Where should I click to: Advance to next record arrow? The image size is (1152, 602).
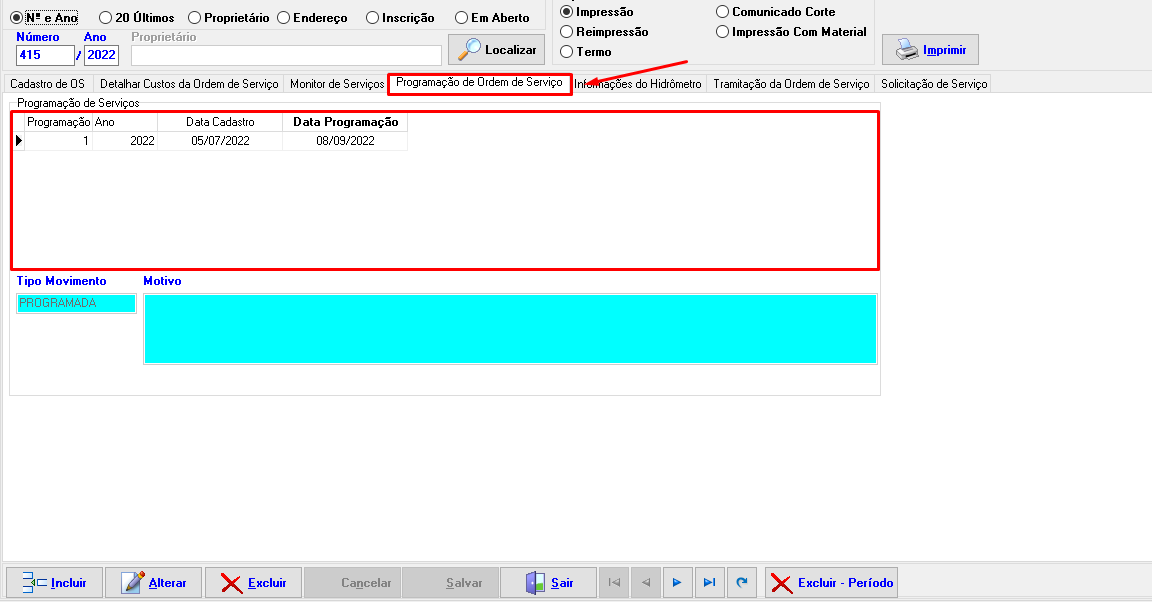677,583
